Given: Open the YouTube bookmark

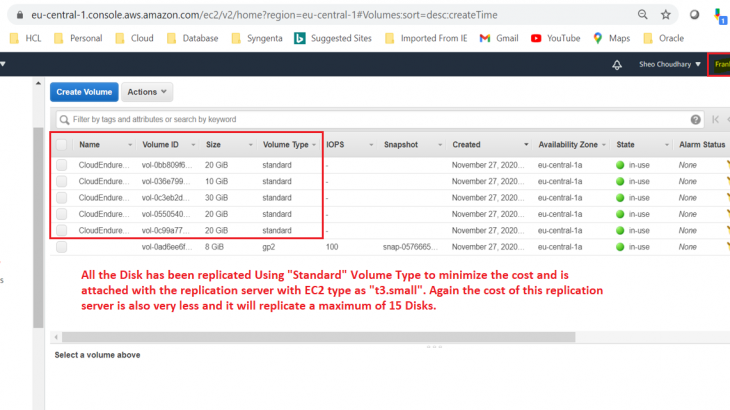Looking at the screenshot, I should 555,38.
